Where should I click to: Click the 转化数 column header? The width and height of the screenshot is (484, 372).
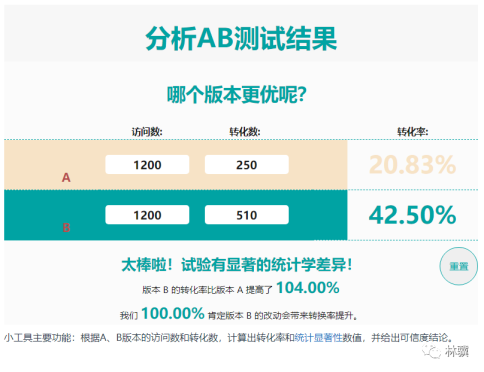[245, 132]
